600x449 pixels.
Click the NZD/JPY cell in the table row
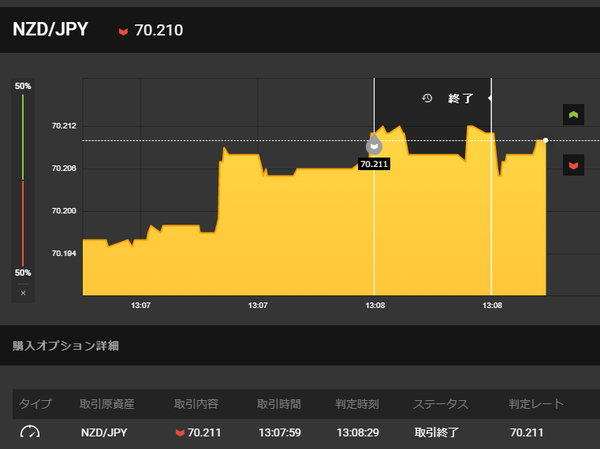104,433
